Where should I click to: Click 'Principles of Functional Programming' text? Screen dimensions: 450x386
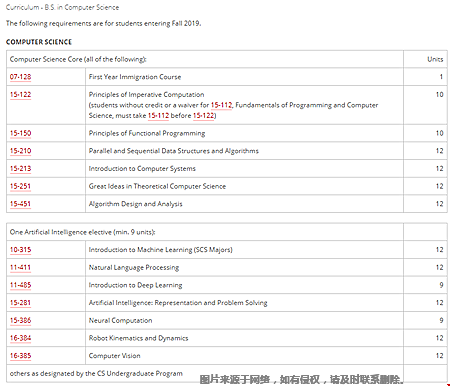point(147,133)
